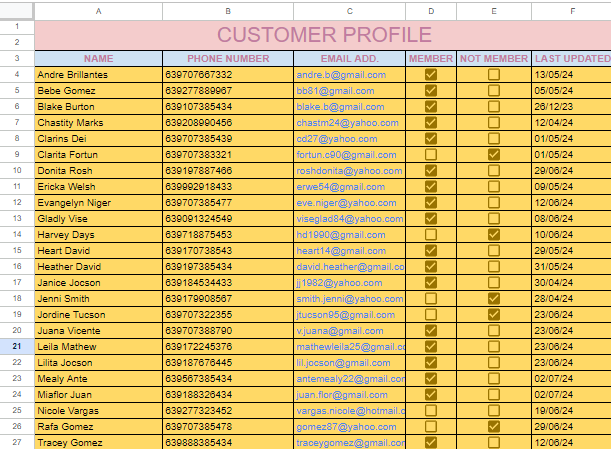Open email link fortun.c90@gmail.com
Viewport: 611px width, 449px height.
346,155
